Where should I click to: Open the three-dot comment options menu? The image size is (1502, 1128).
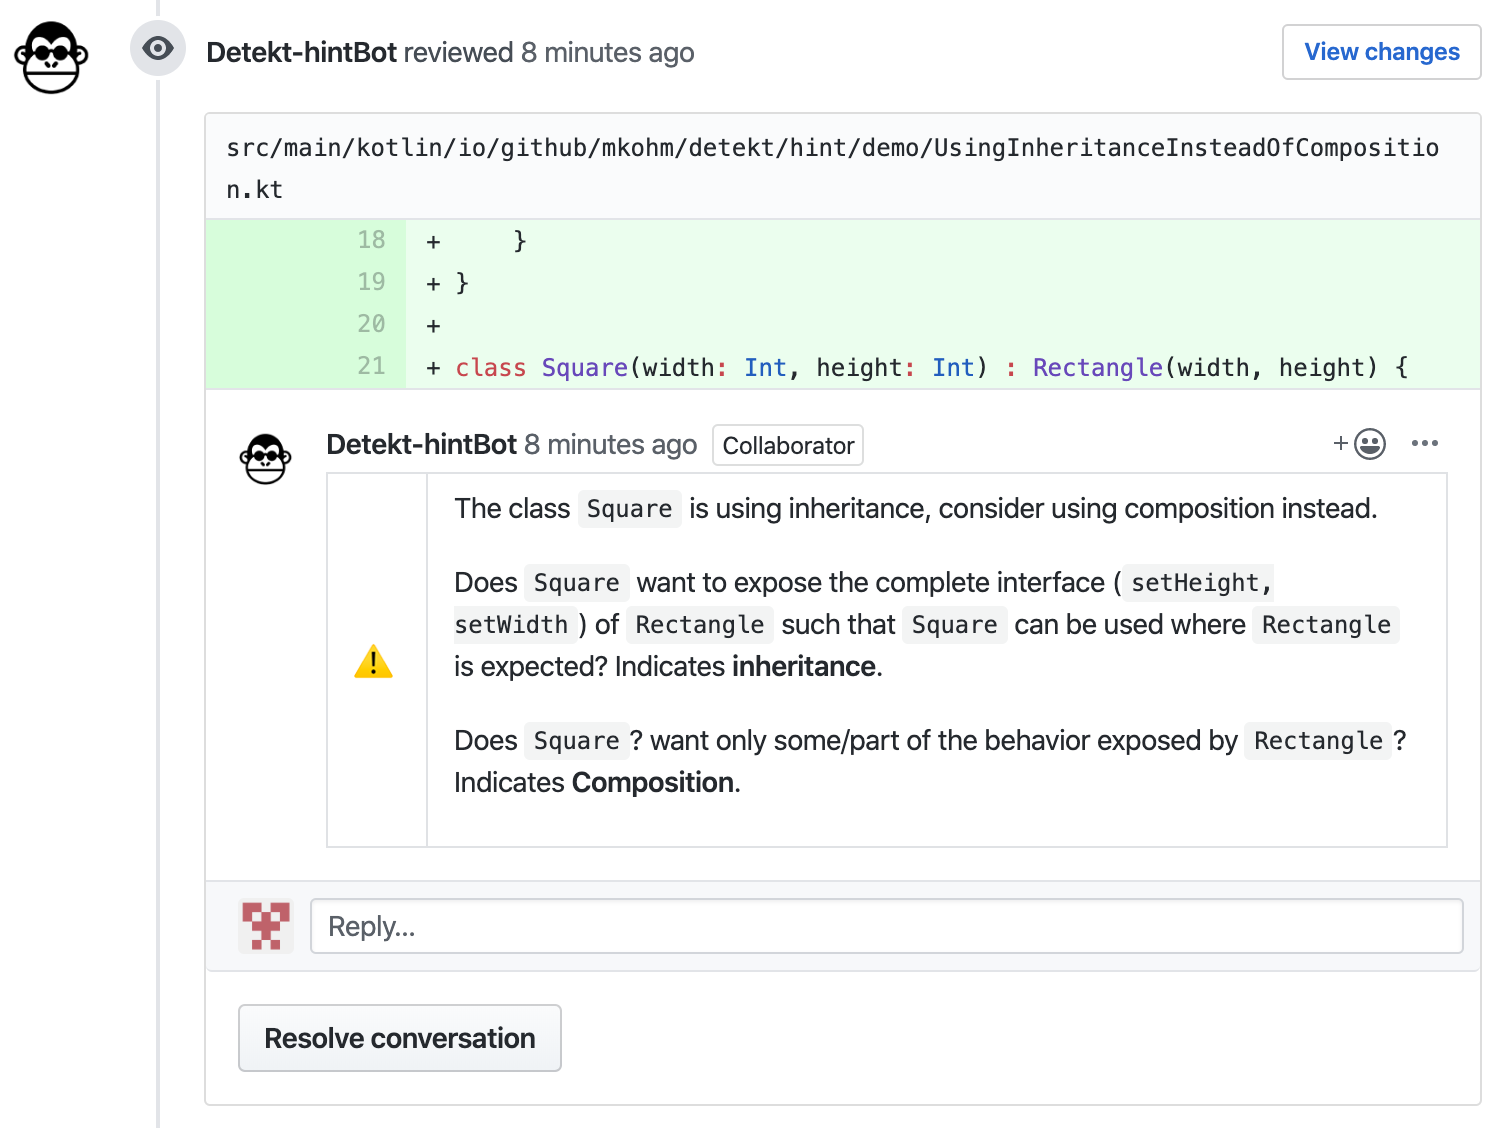[x=1424, y=443]
